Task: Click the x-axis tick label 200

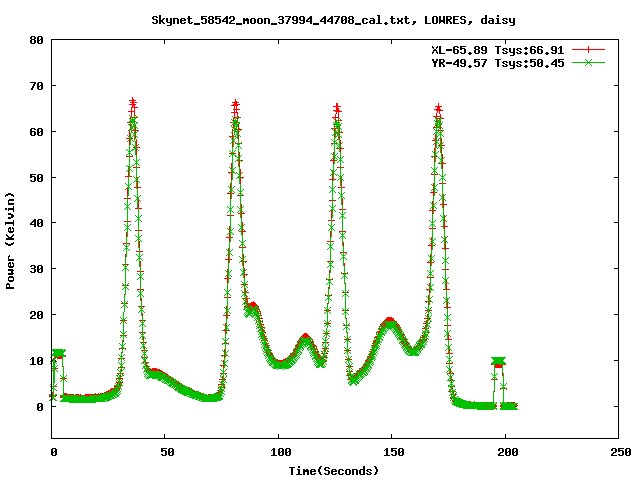Action: 507,452
